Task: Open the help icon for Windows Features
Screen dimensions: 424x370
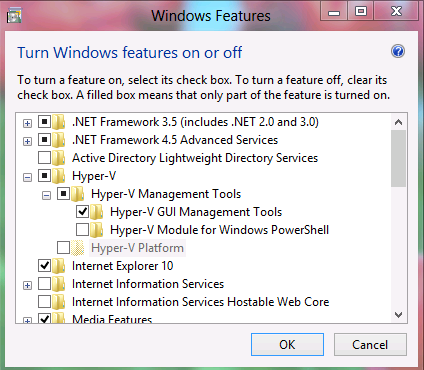Action: (x=398, y=51)
